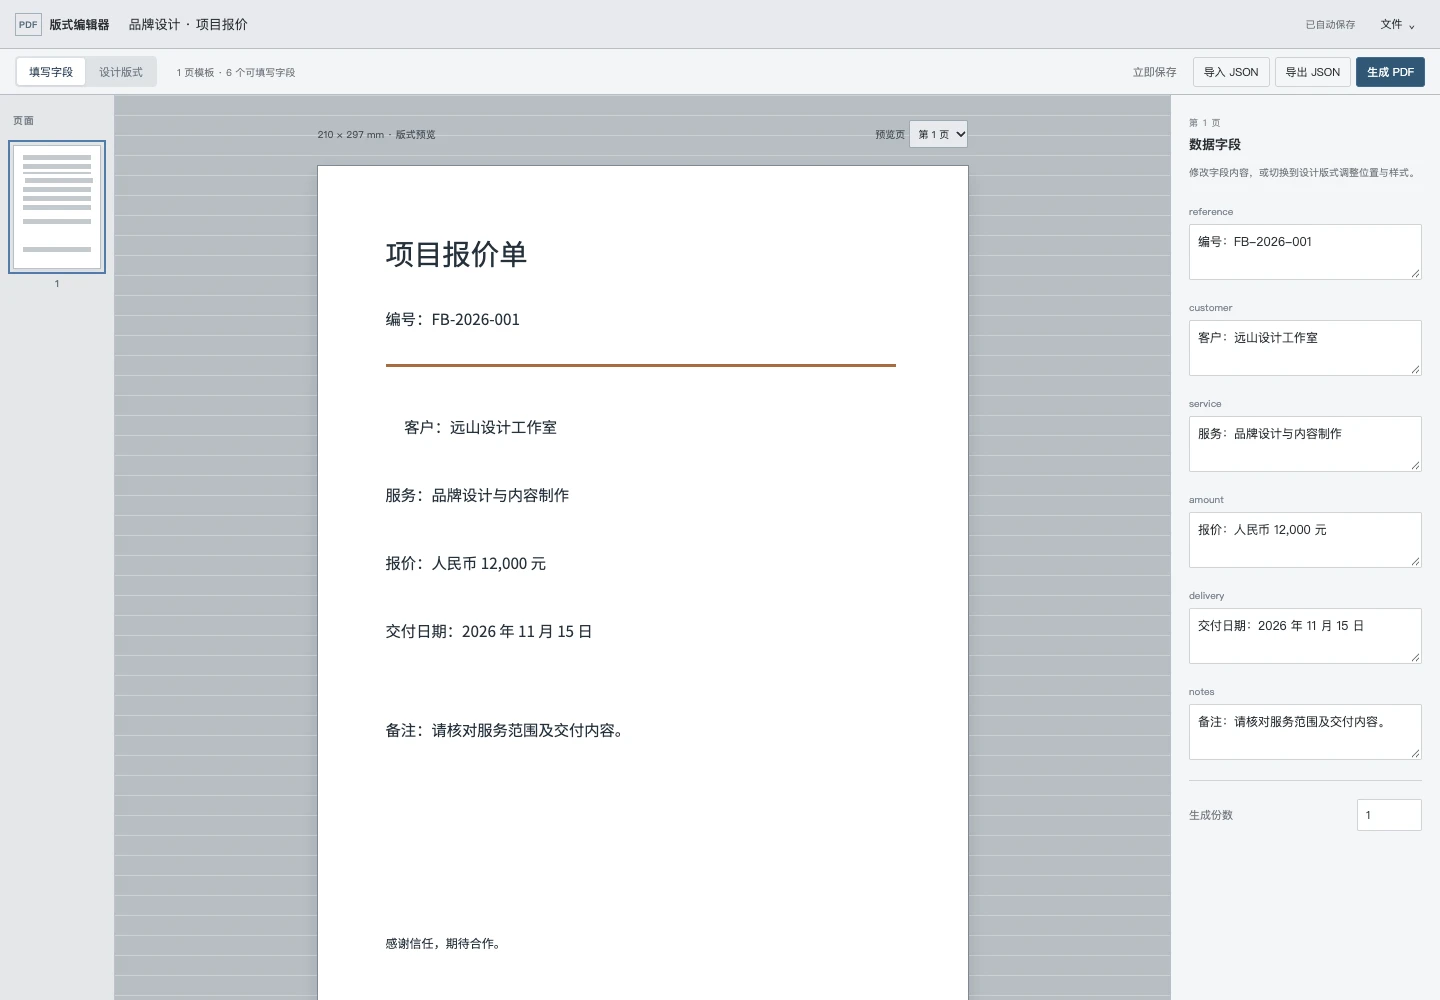
Task: Click 项目报价单 title on page preview
Action: pyautogui.click(x=456, y=255)
